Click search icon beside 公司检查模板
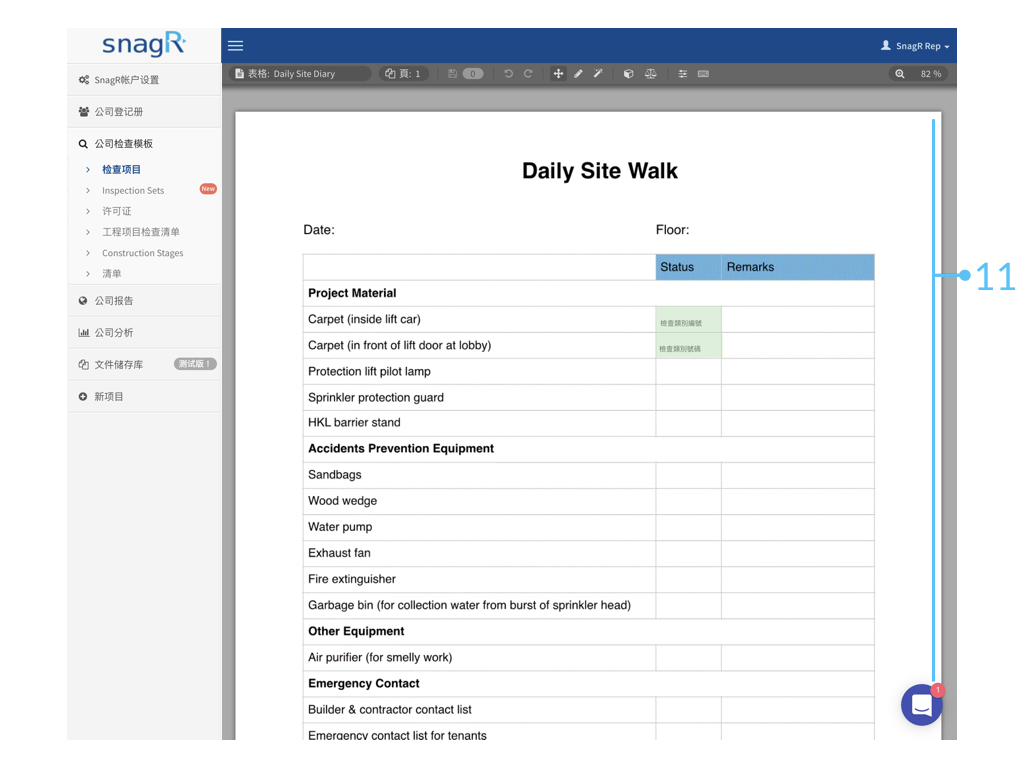 click(x=83, y=144)
